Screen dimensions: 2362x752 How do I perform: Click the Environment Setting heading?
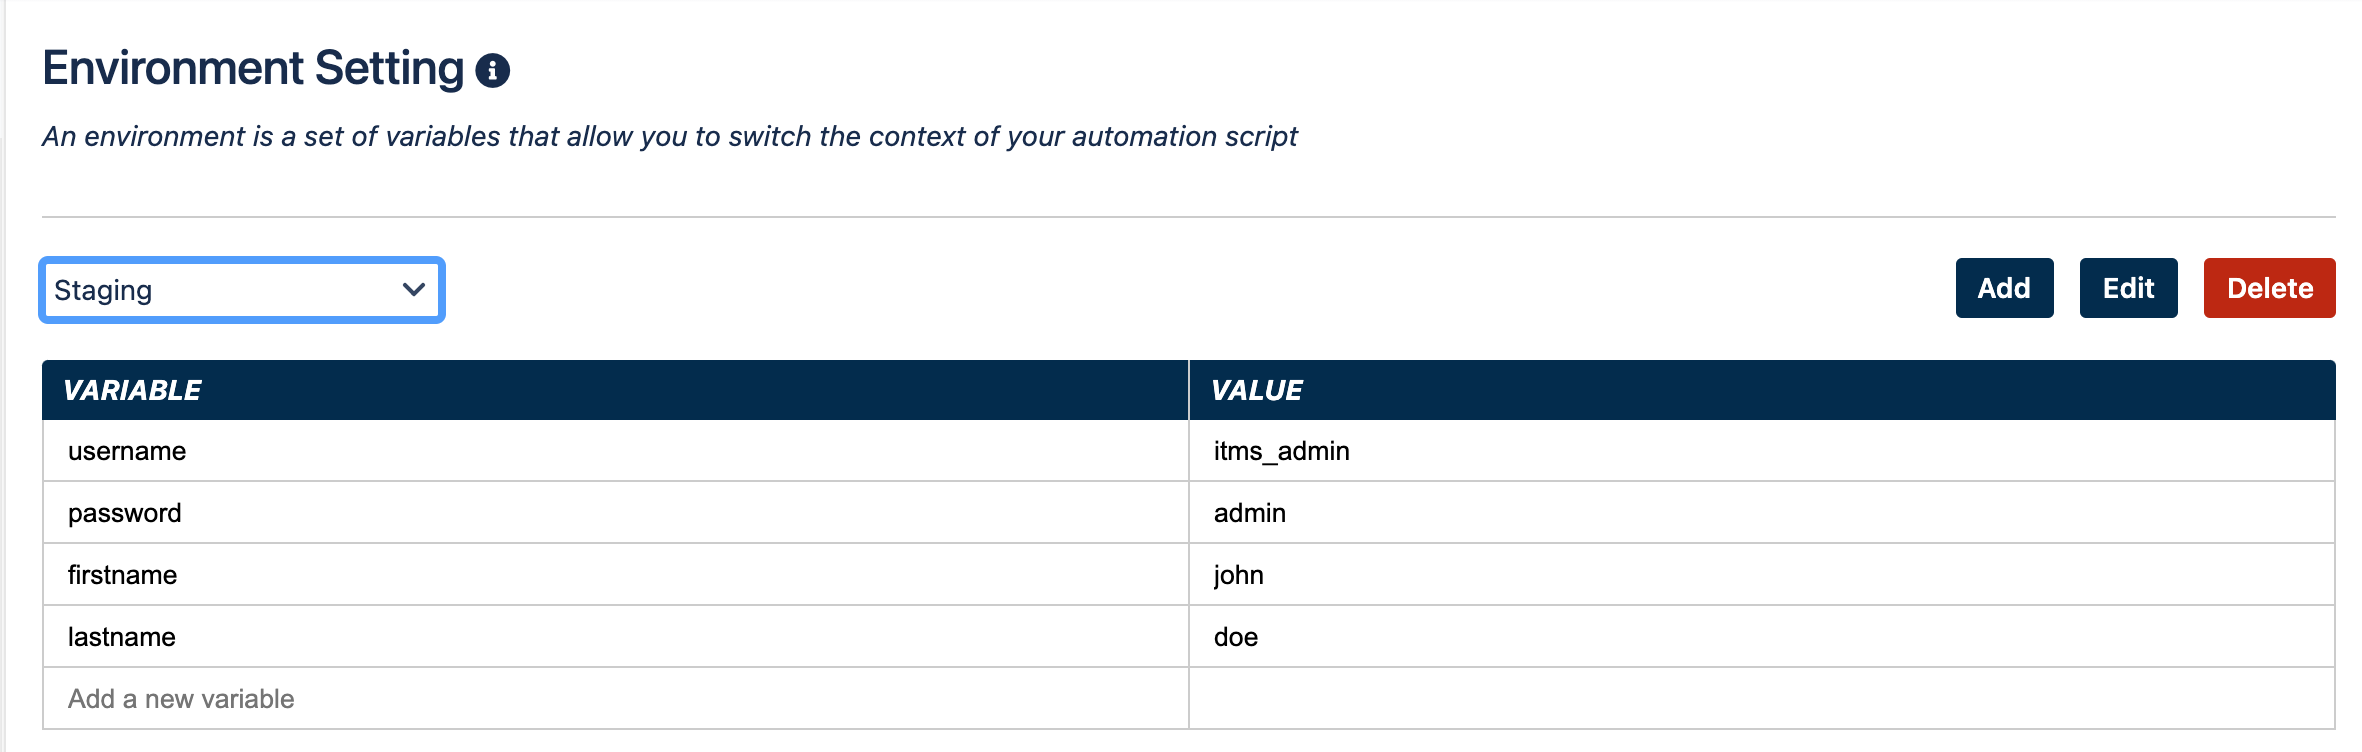253,69
